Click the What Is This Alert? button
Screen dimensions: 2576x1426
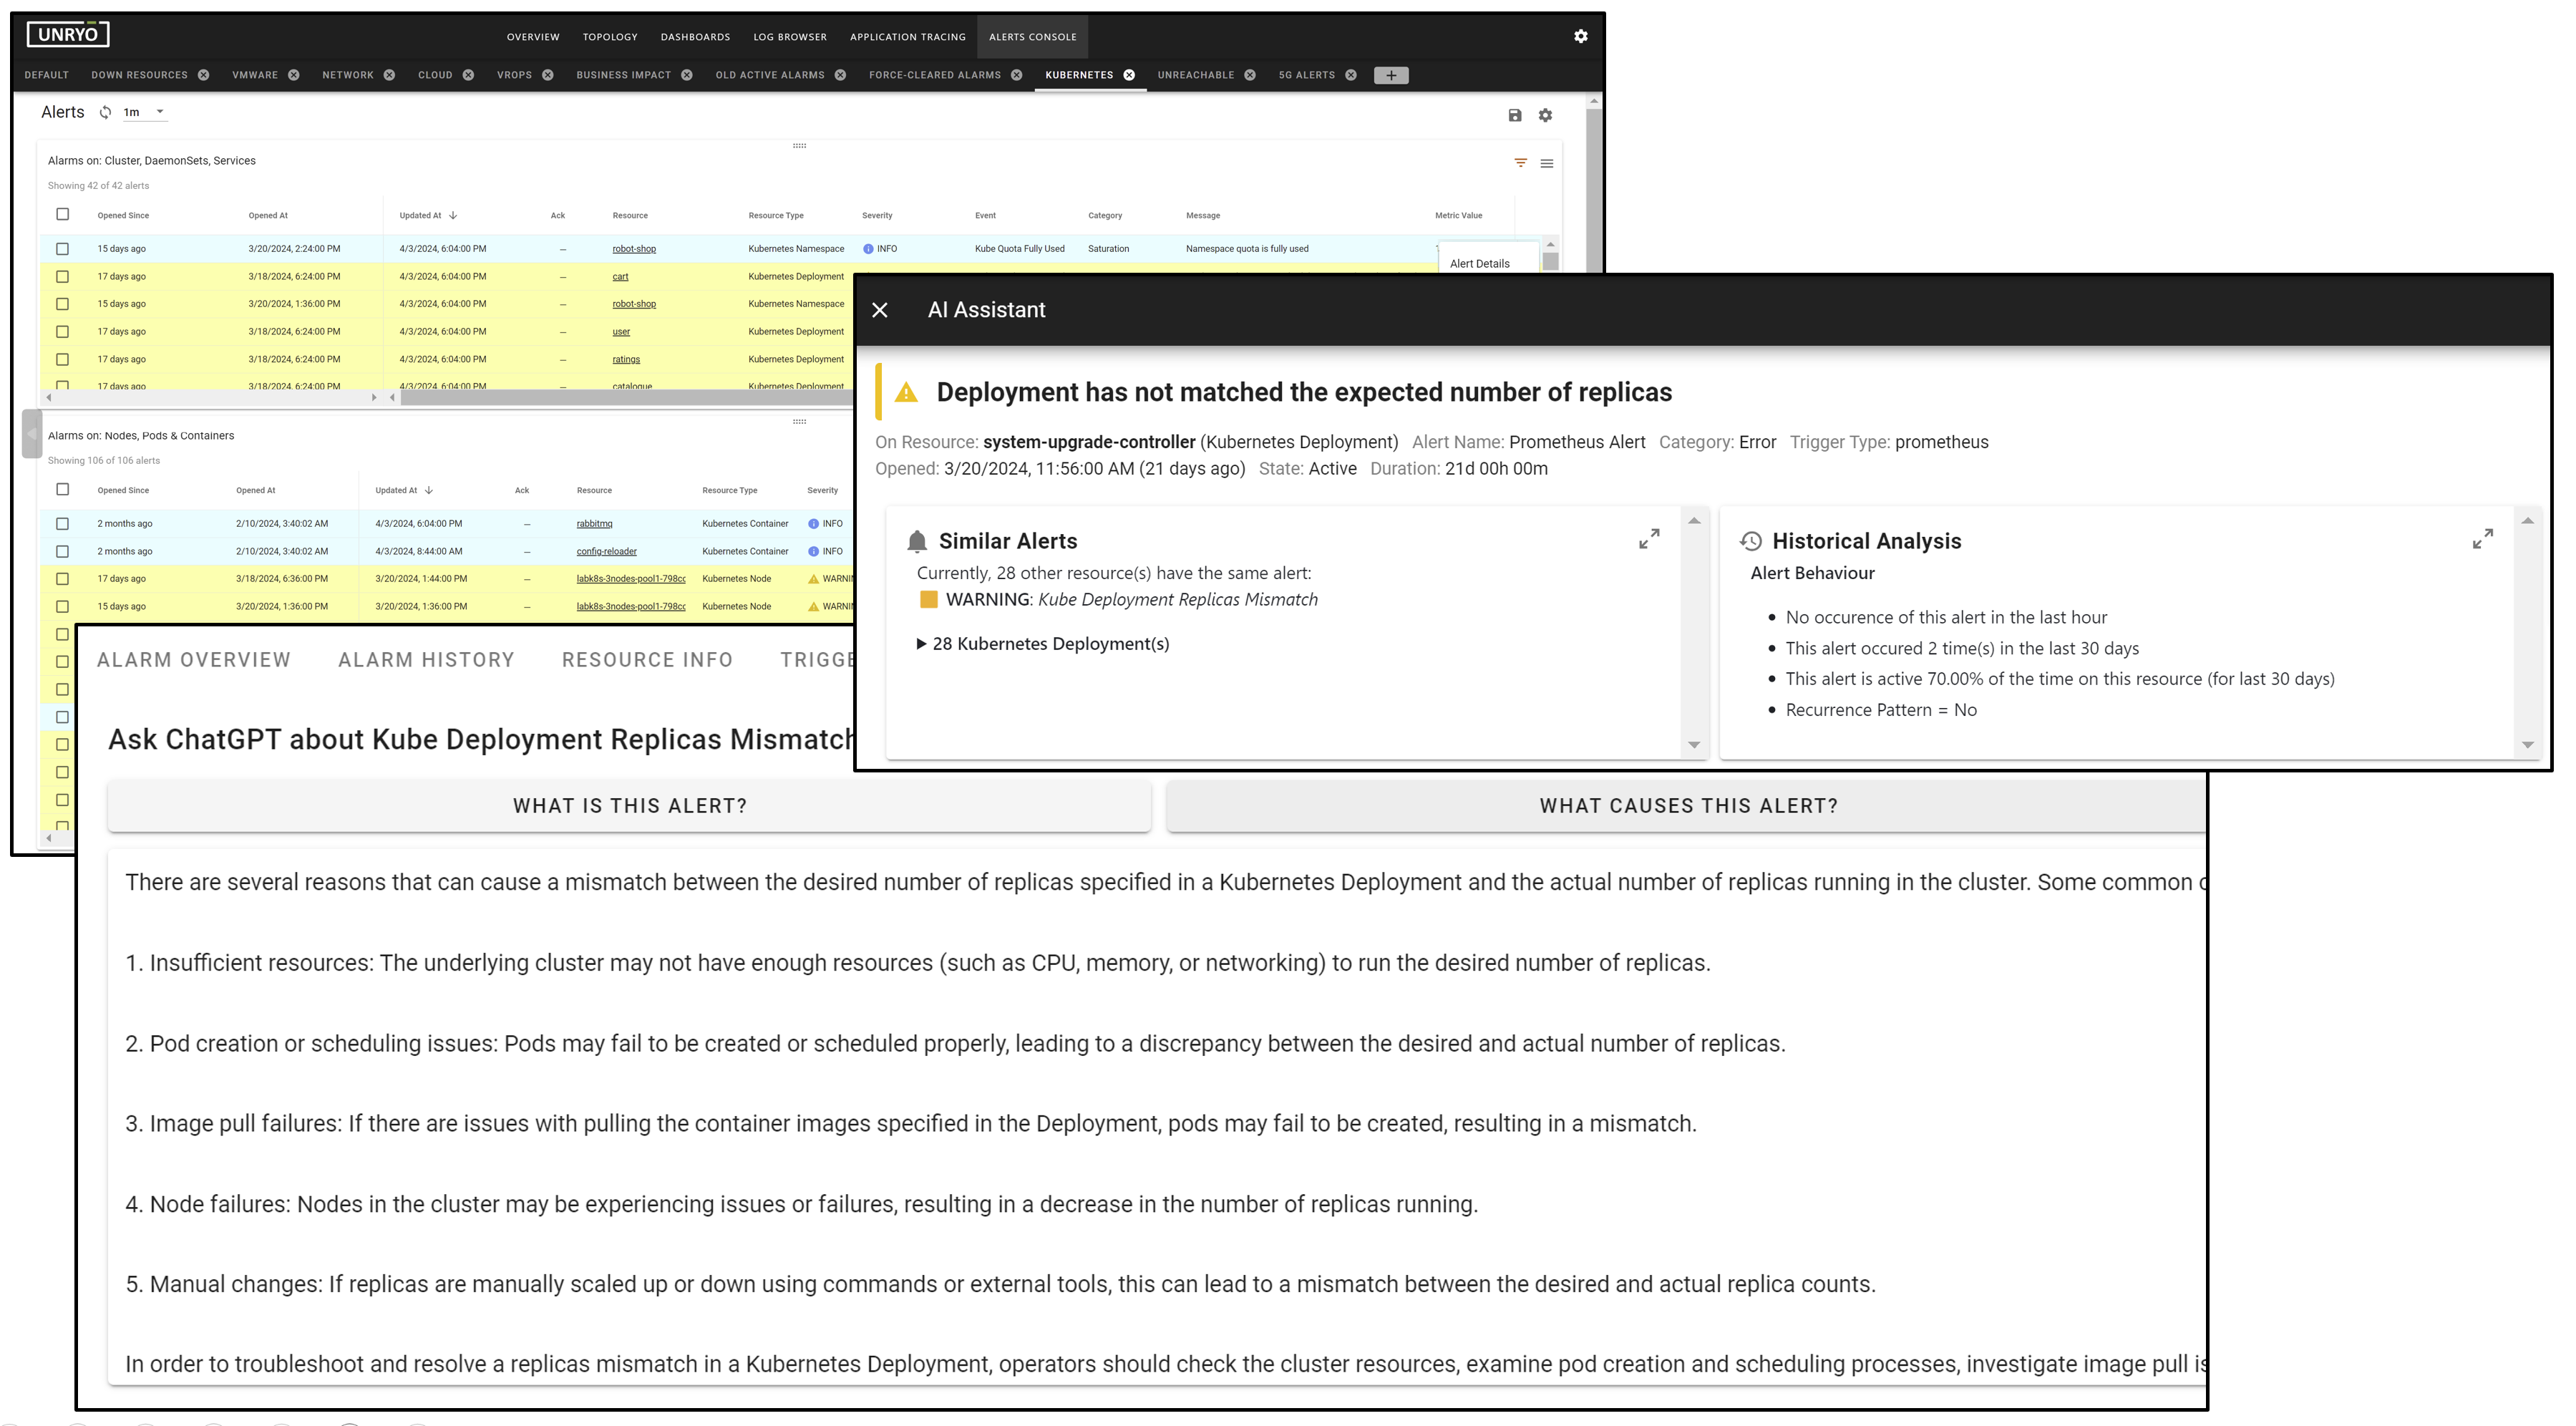pos(630,806)
